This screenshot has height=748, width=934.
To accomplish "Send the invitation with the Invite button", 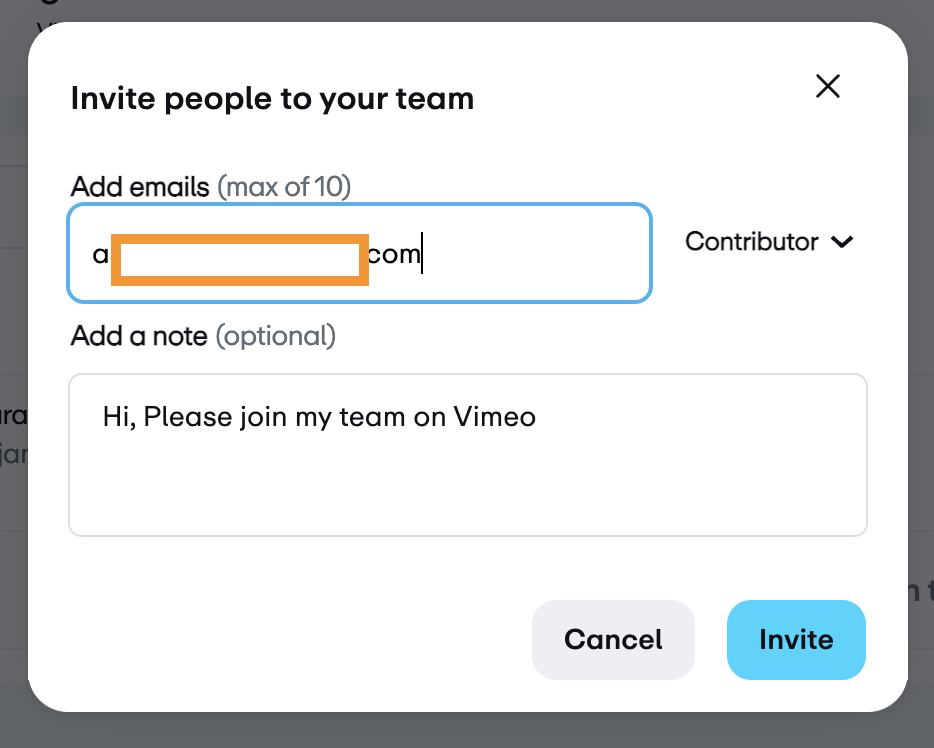I will click(796, 640).
